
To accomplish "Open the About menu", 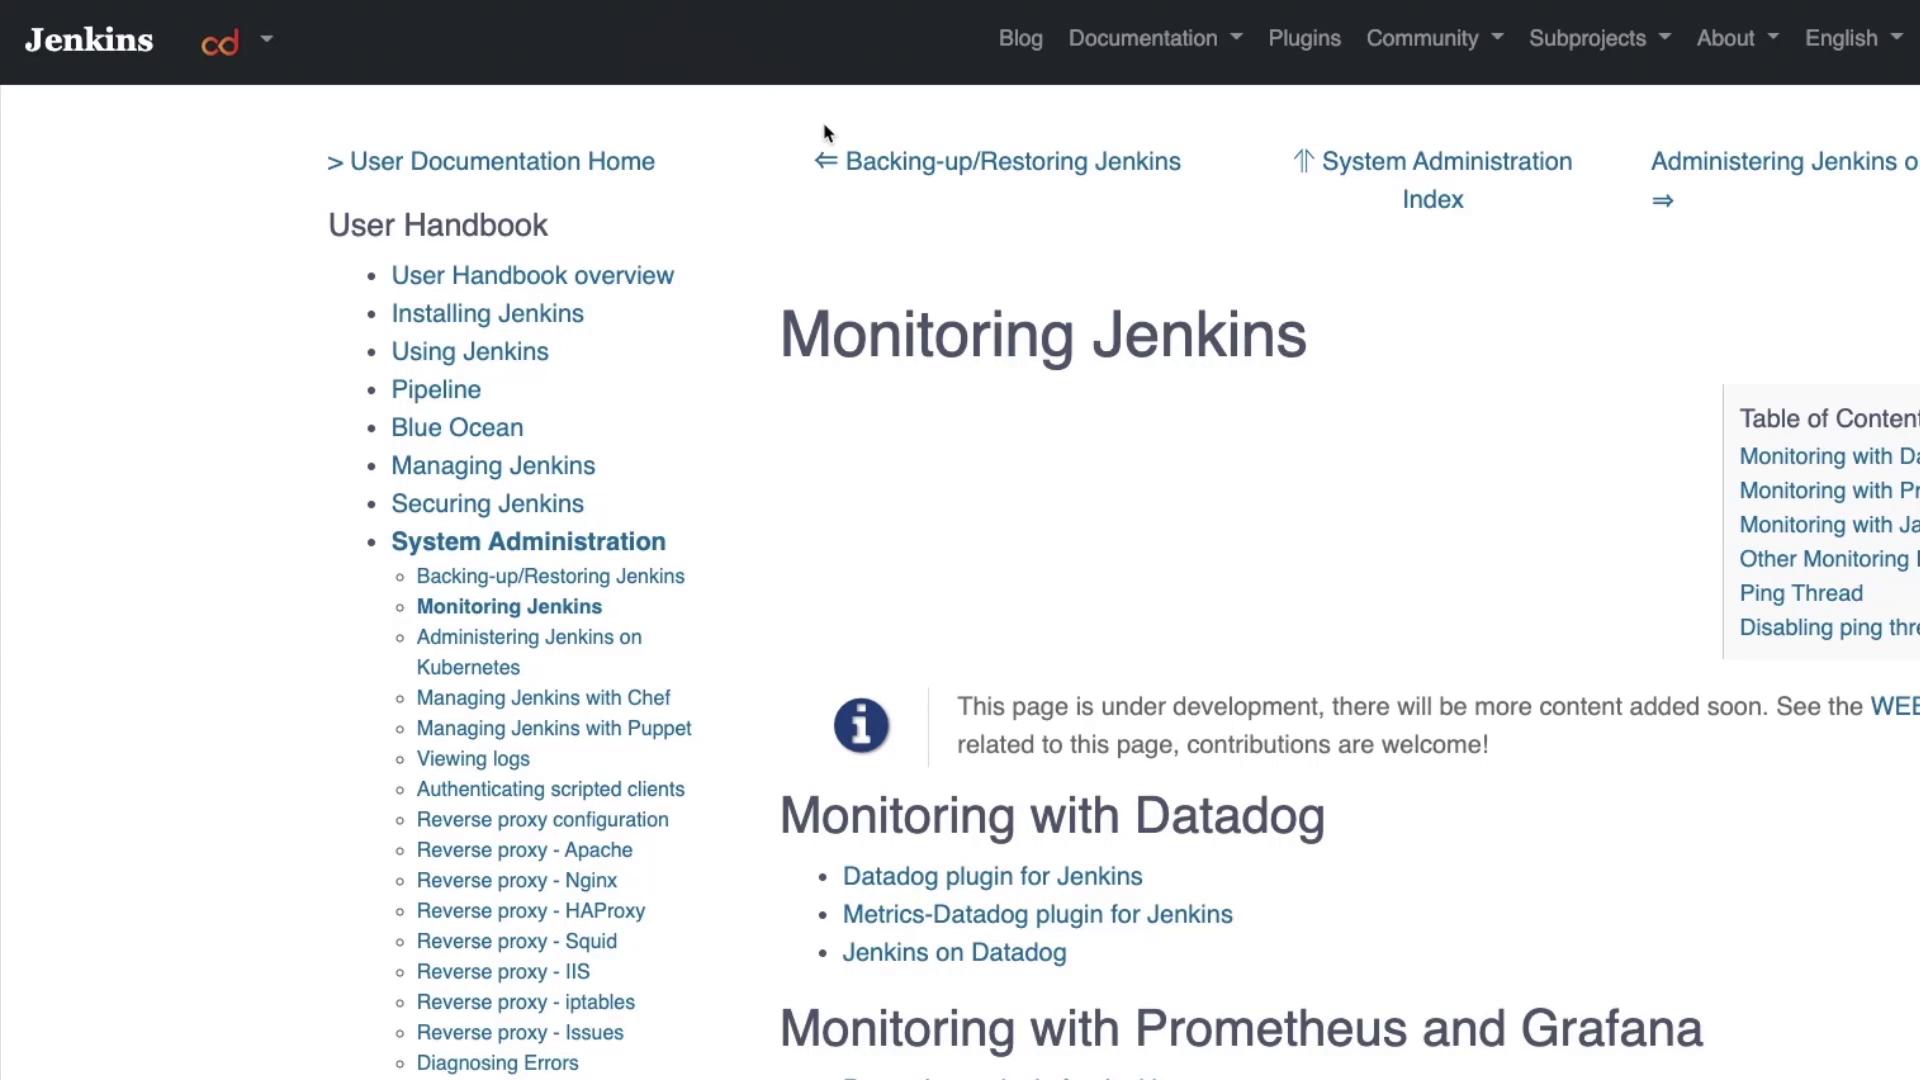I will 1737,38.
